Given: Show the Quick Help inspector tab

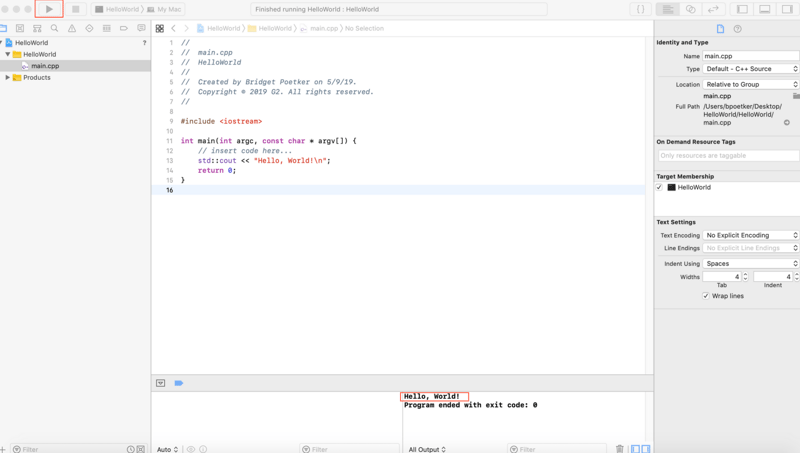Looking at the screenshot, I should pos(737,29).
